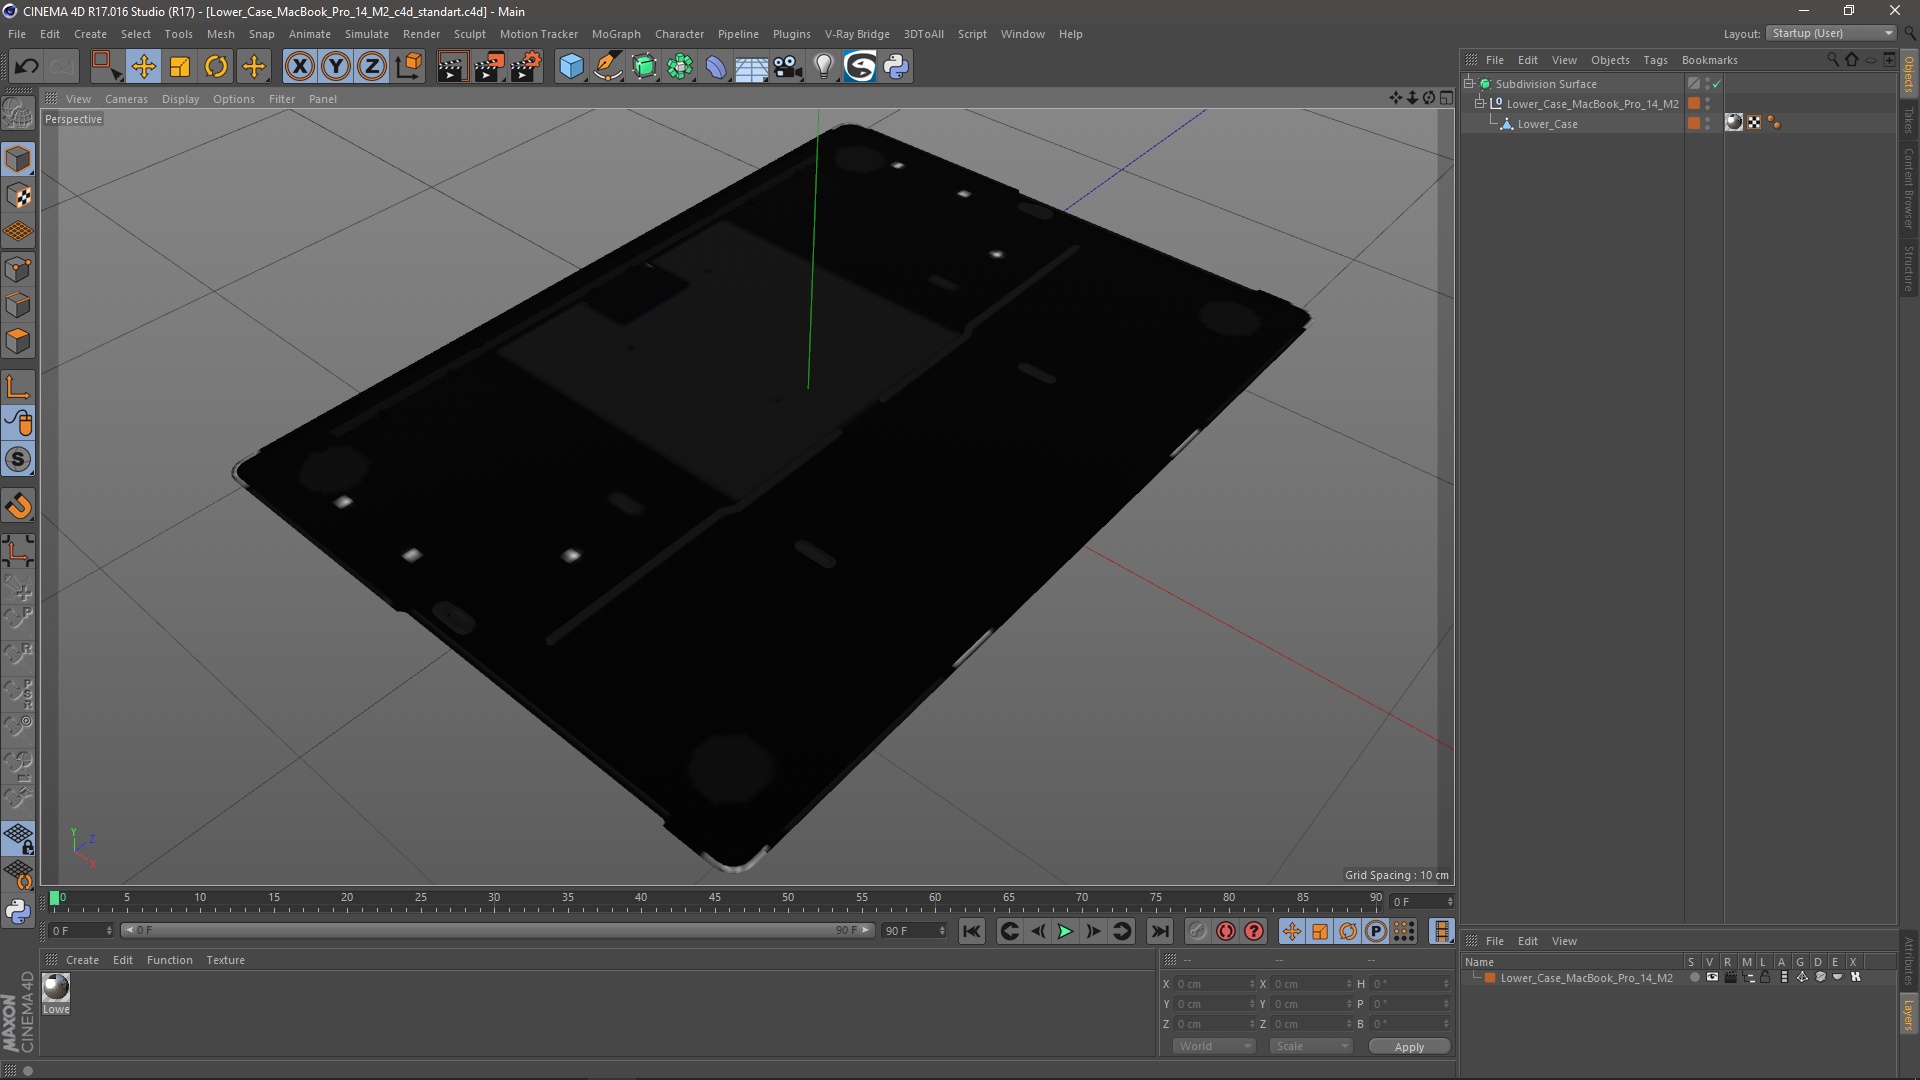Viewport: 1920px width, 1080px height.
Task: Select the Move tool
Action: pos(143,67)
